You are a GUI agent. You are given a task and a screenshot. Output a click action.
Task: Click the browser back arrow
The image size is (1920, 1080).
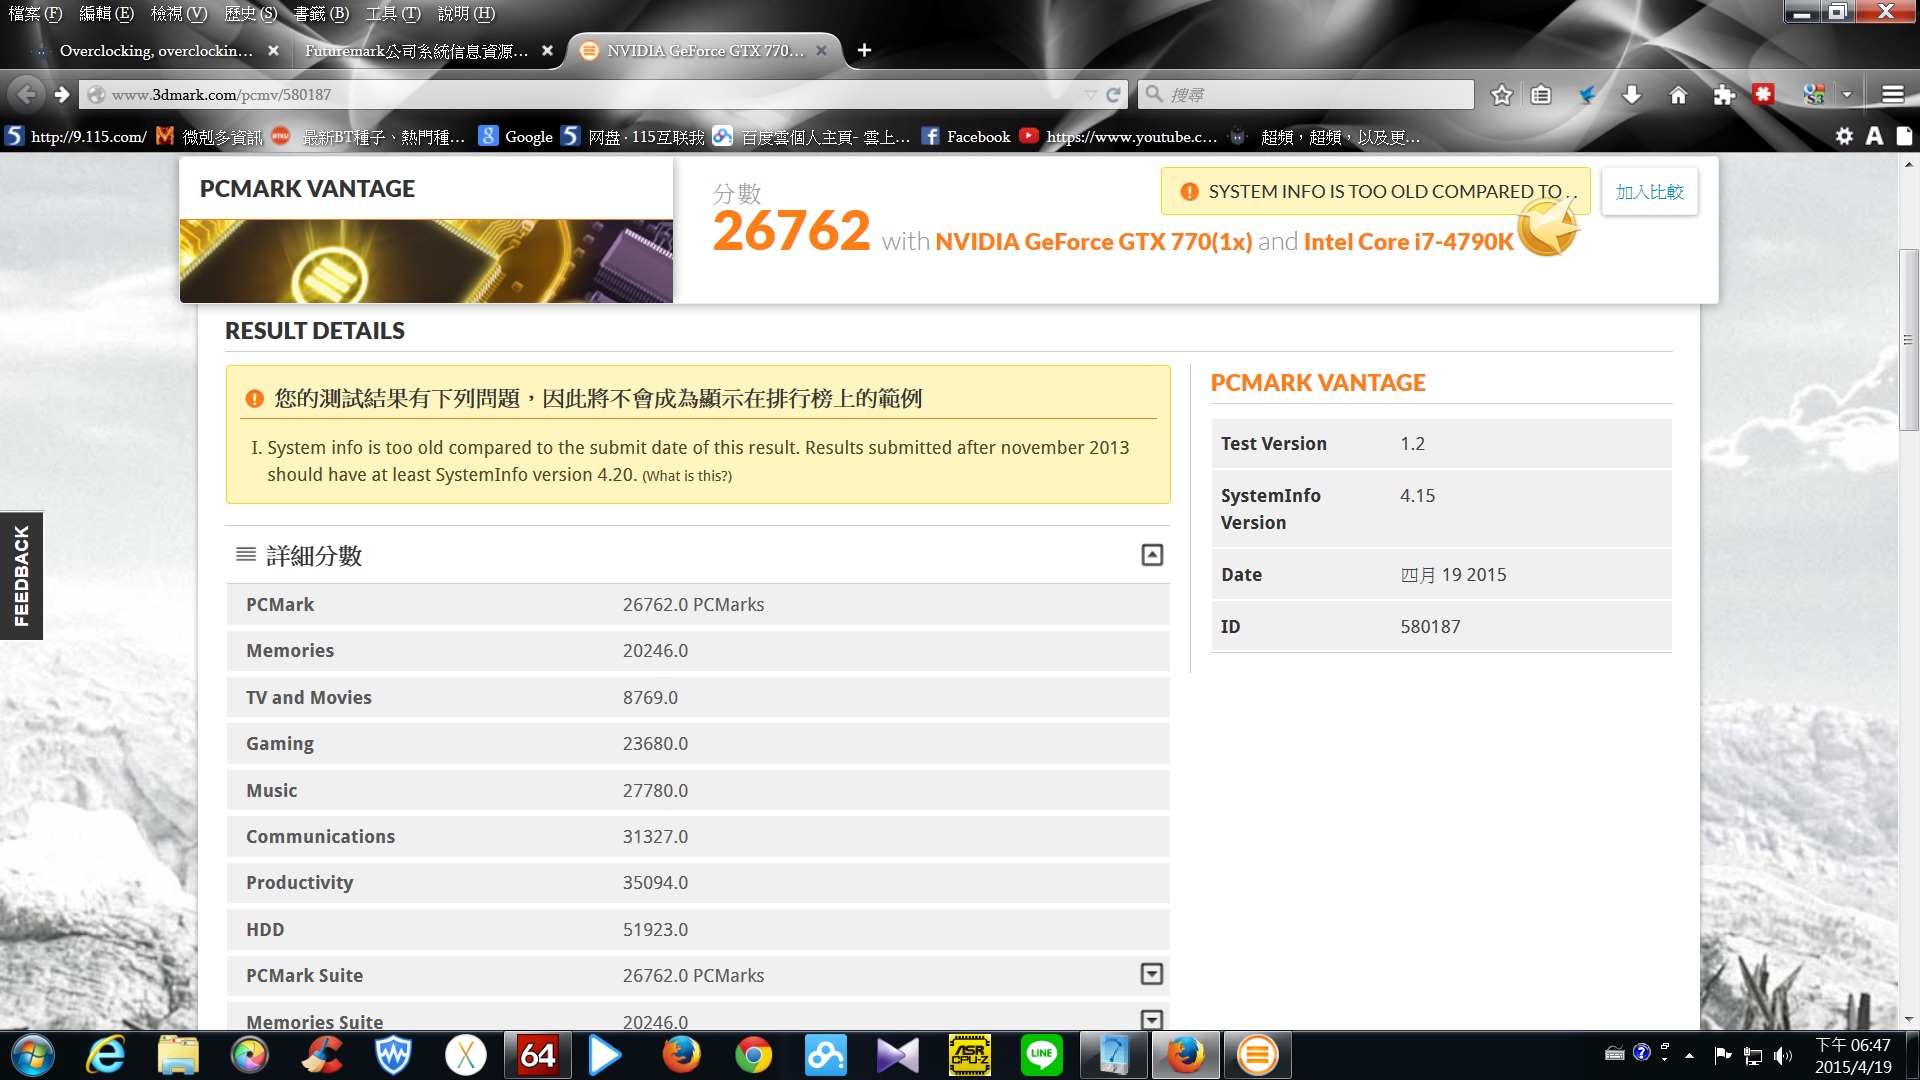point(27,94)
